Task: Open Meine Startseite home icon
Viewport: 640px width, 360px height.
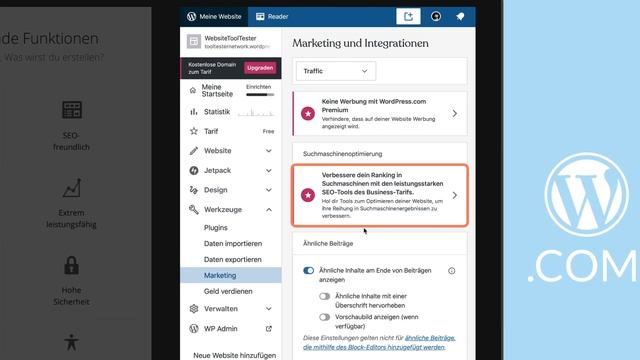Action: (193, 90)
